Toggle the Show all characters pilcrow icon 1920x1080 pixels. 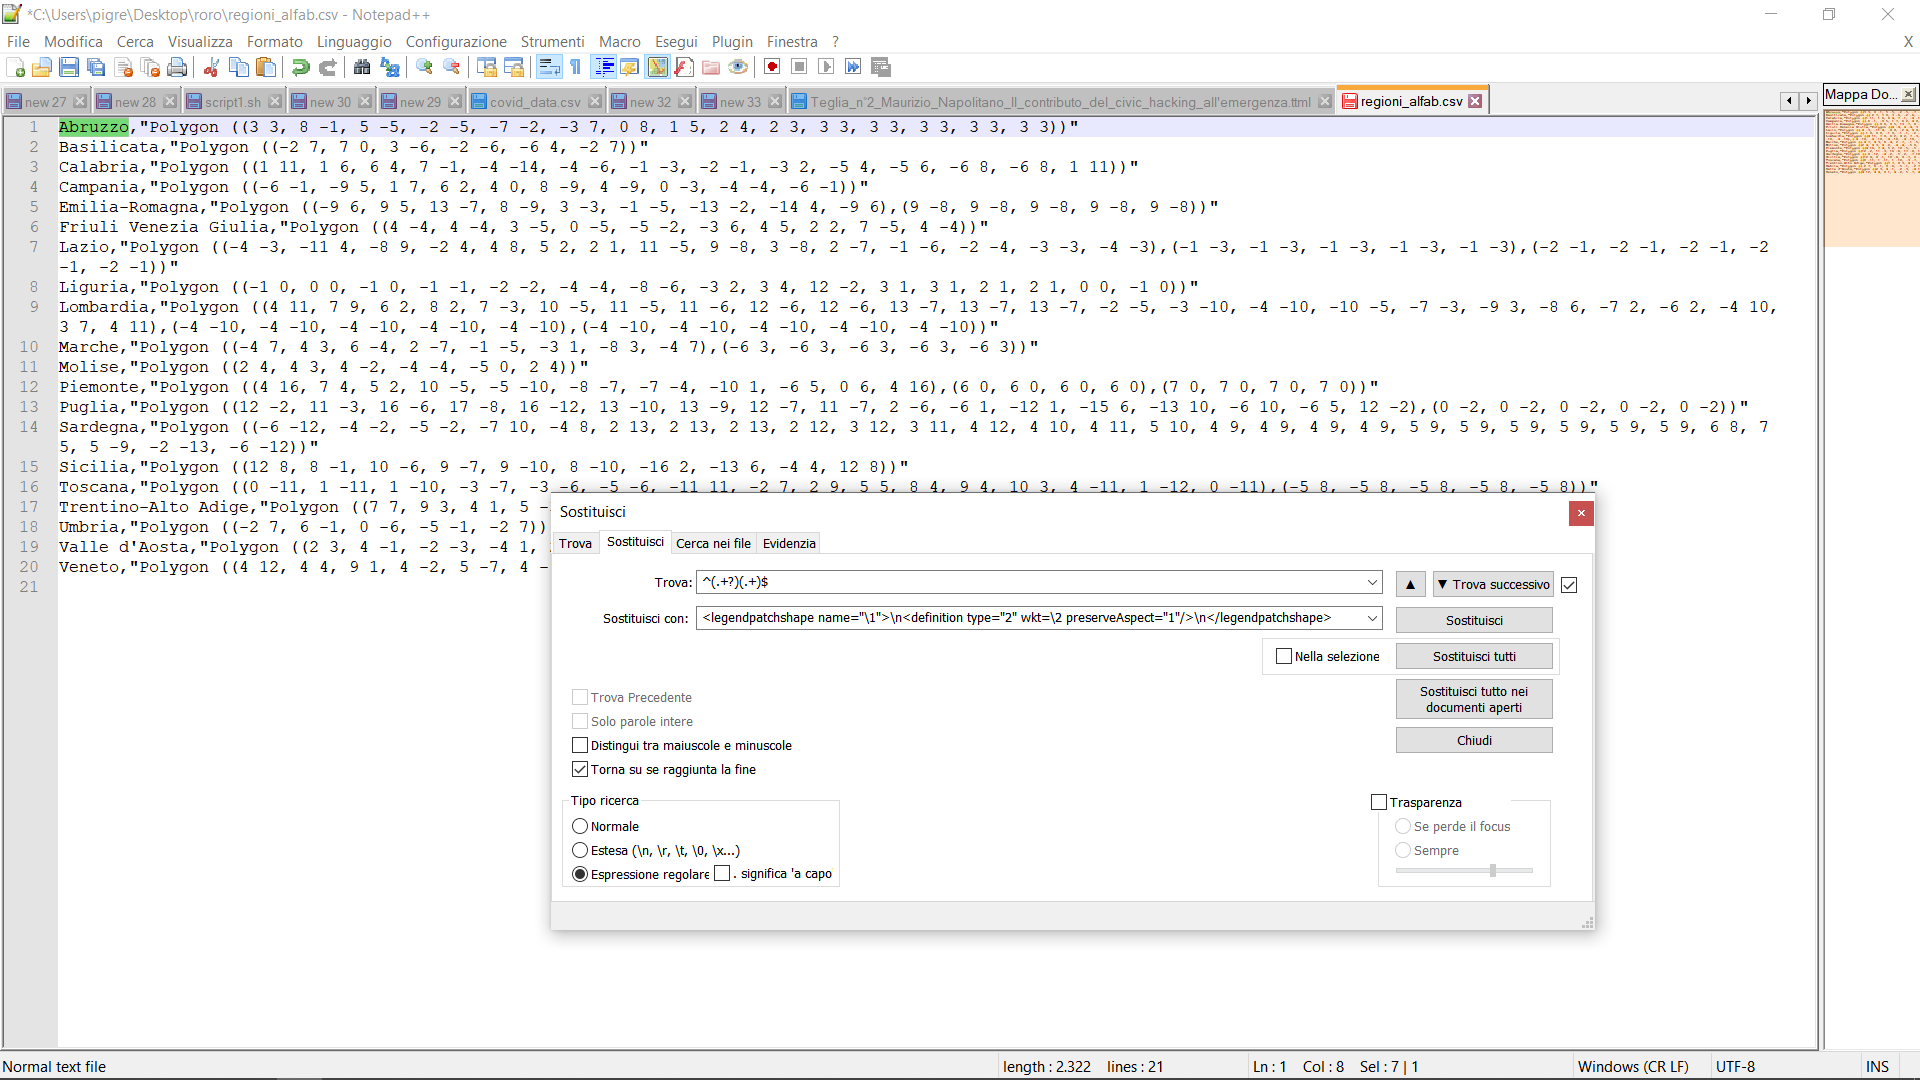(x=576, y=67)
